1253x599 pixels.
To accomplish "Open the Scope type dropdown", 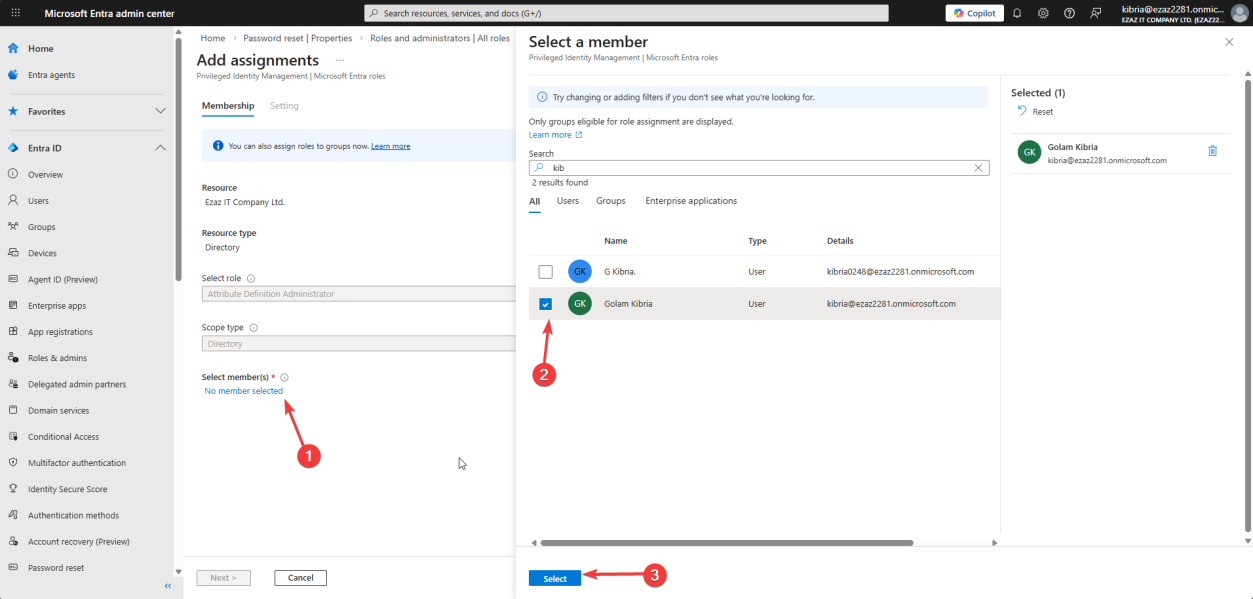I will [358, 343].
